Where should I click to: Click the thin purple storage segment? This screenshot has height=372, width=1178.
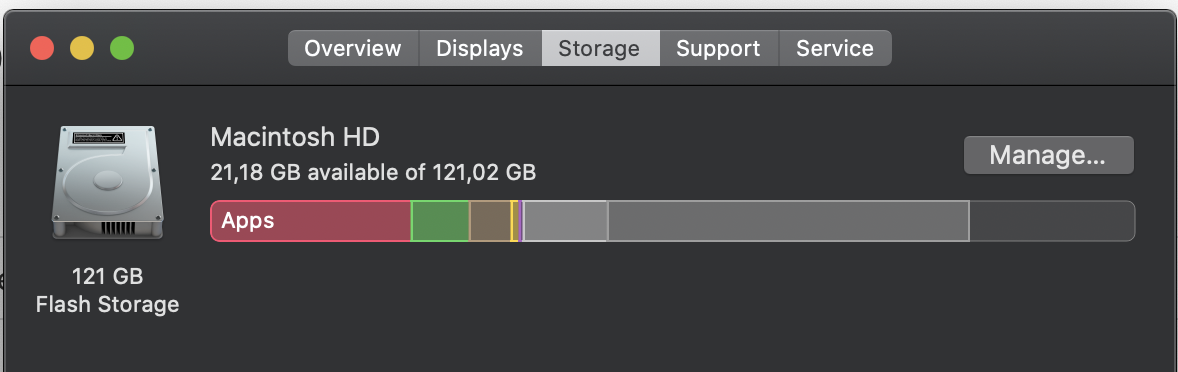pyautogui.click(x=521, y=221)
